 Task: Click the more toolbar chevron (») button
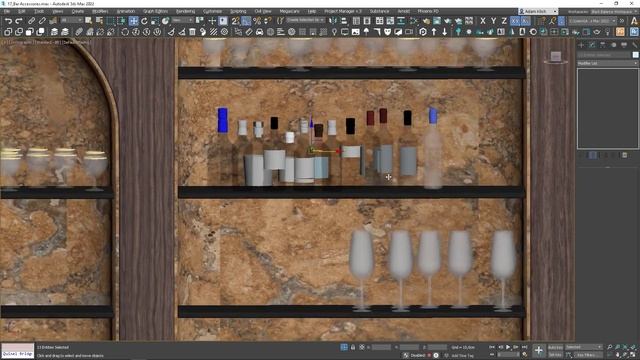[622, 21]
